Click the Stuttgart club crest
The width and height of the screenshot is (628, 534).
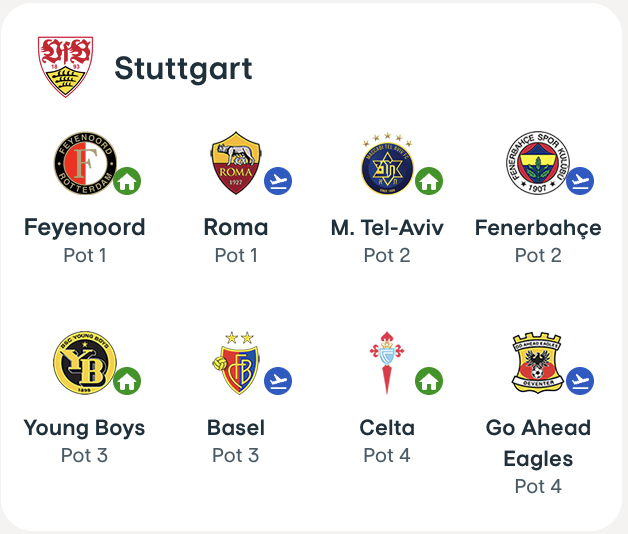65,66
